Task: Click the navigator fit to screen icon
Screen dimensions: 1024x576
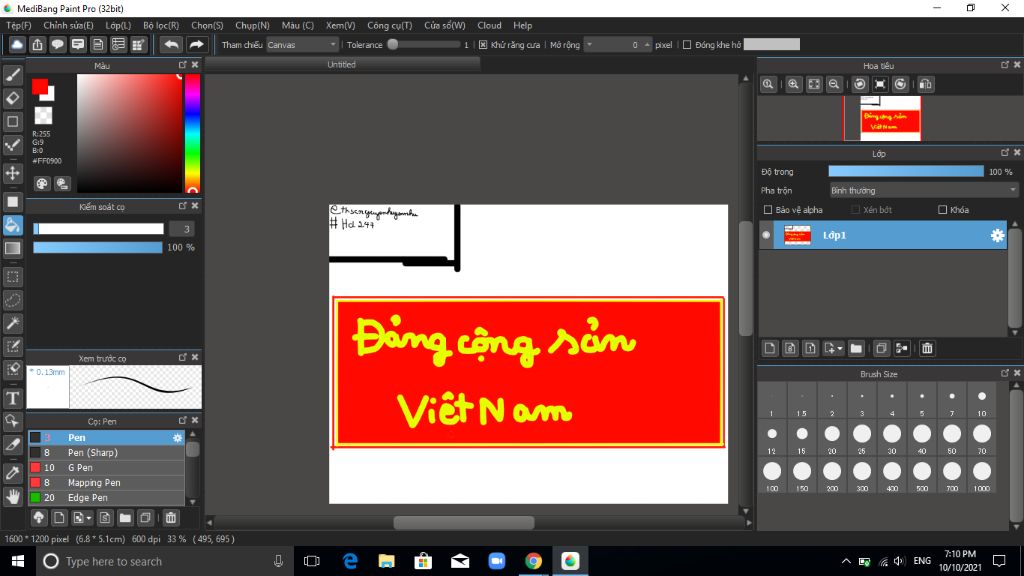Action: click(814, 84)
